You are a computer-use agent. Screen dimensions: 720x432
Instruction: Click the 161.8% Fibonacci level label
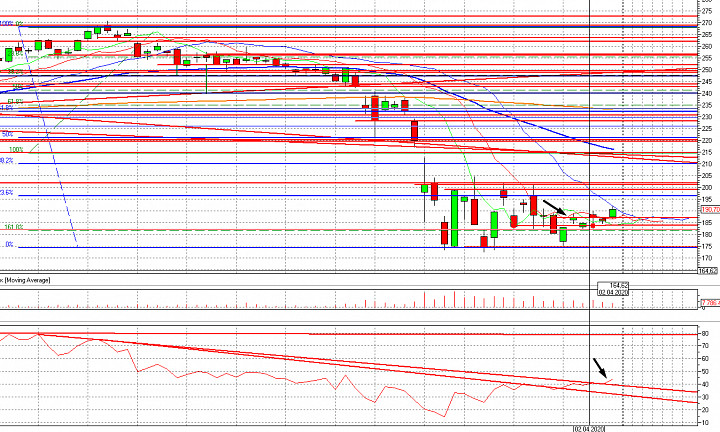pos(14,227)
